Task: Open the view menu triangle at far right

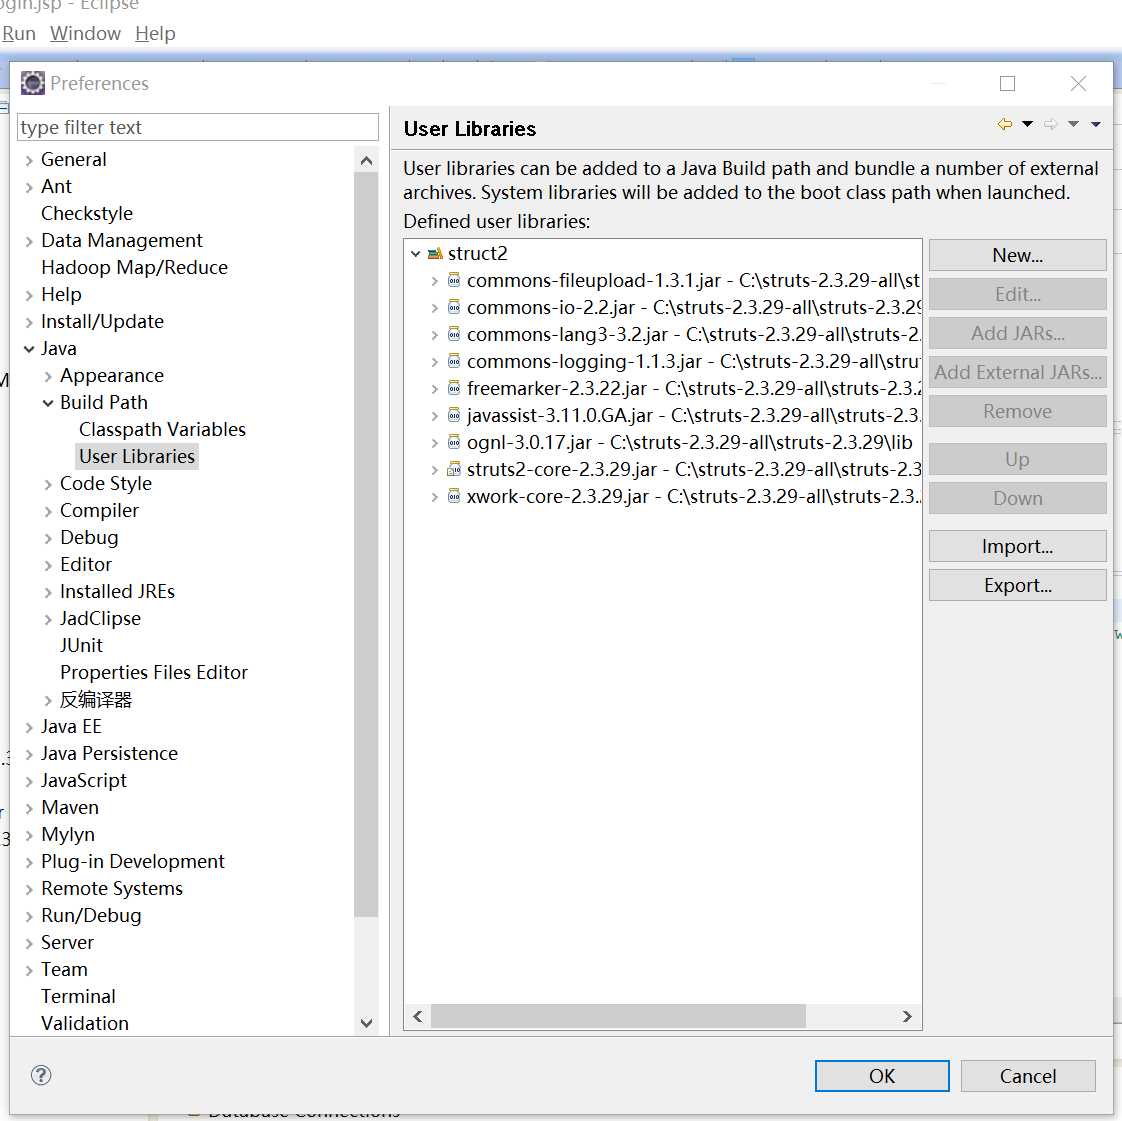Action: [x=1096, y=124]
